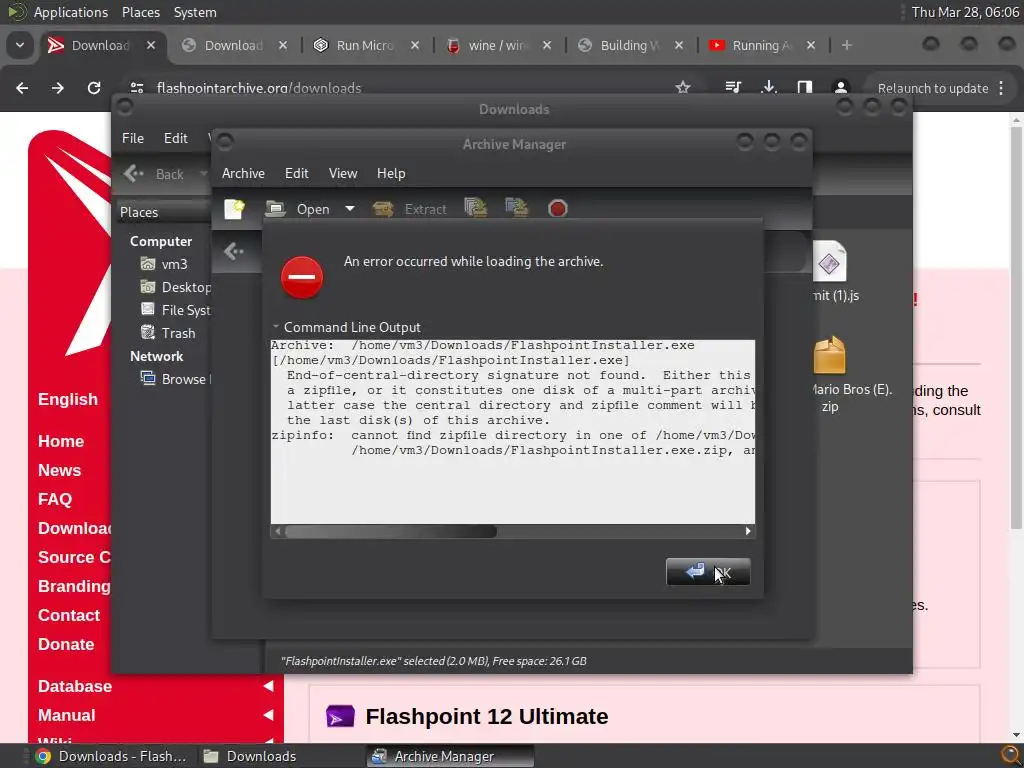Open the browser downloads icon

(x=769, y=88)
